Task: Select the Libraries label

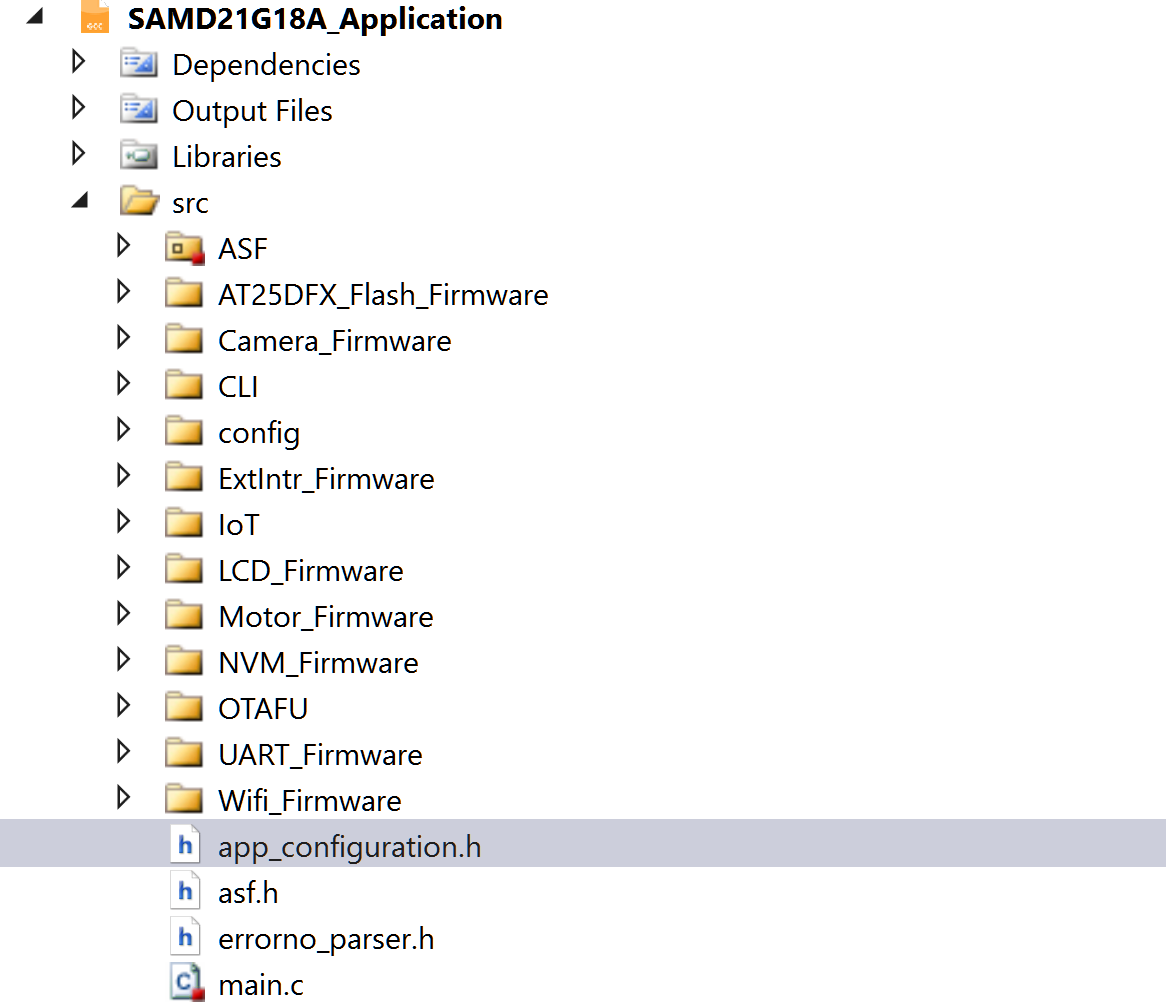Action: 227,157
